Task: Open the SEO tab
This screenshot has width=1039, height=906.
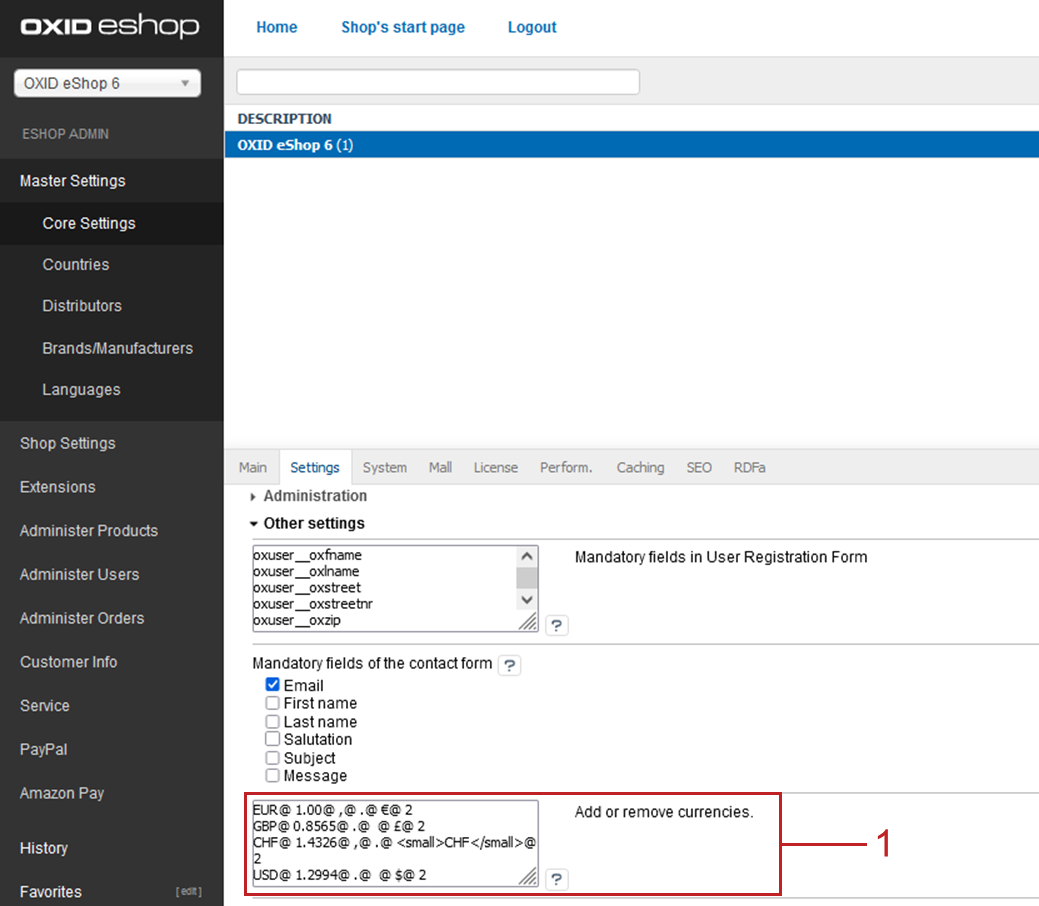Action: (x=699, y=467)
